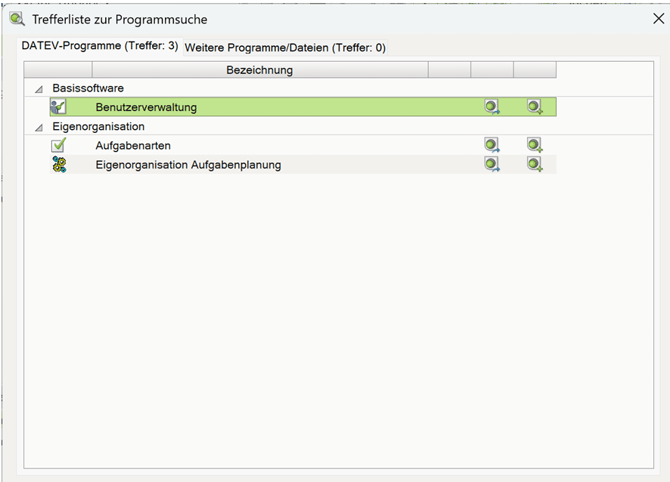Screen dimensions: 670x482
Task: Click the green-plus icon in Aufgabenarten row
Action: [x=535, y=146]
